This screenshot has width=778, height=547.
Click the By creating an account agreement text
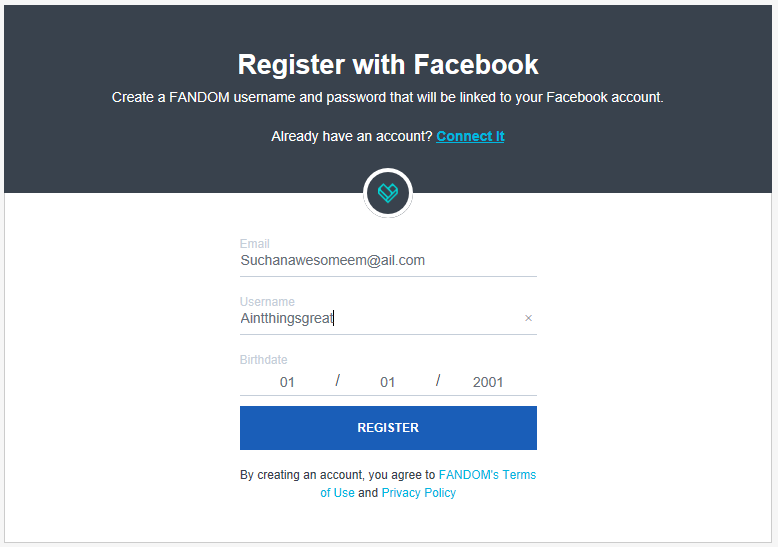tap(337, 475)
